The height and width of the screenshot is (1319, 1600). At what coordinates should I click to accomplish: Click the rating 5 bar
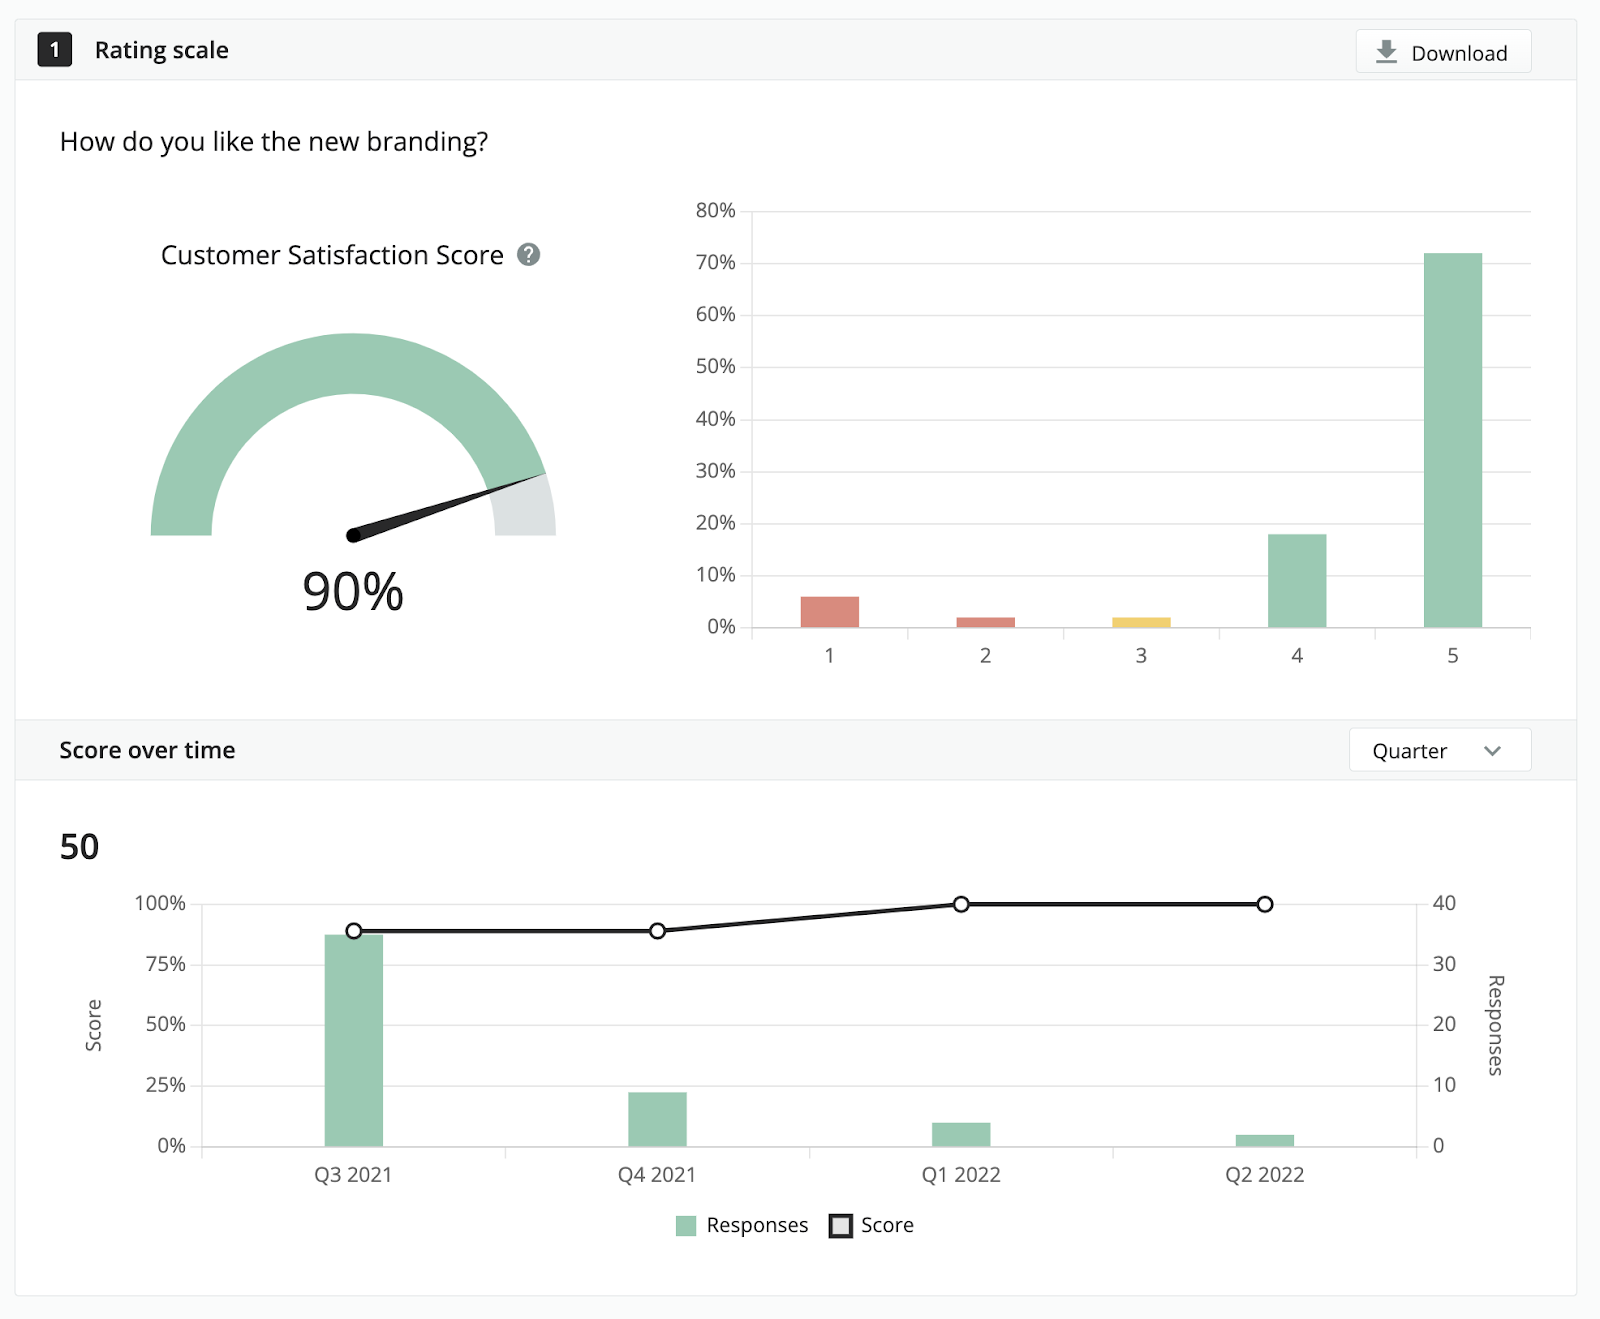click(x=1452, y=440)
